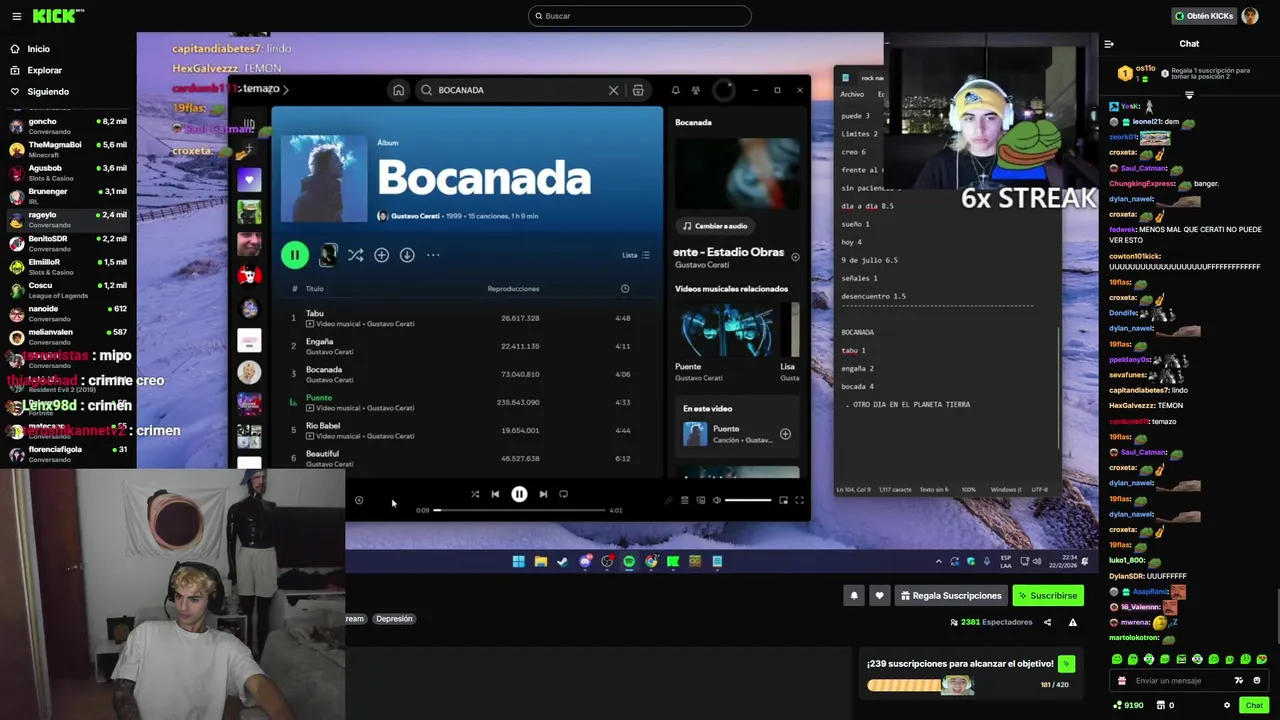Add Puente song in En este video
The width and height of the screenshot is (1280, 720).
coord(785,434)
